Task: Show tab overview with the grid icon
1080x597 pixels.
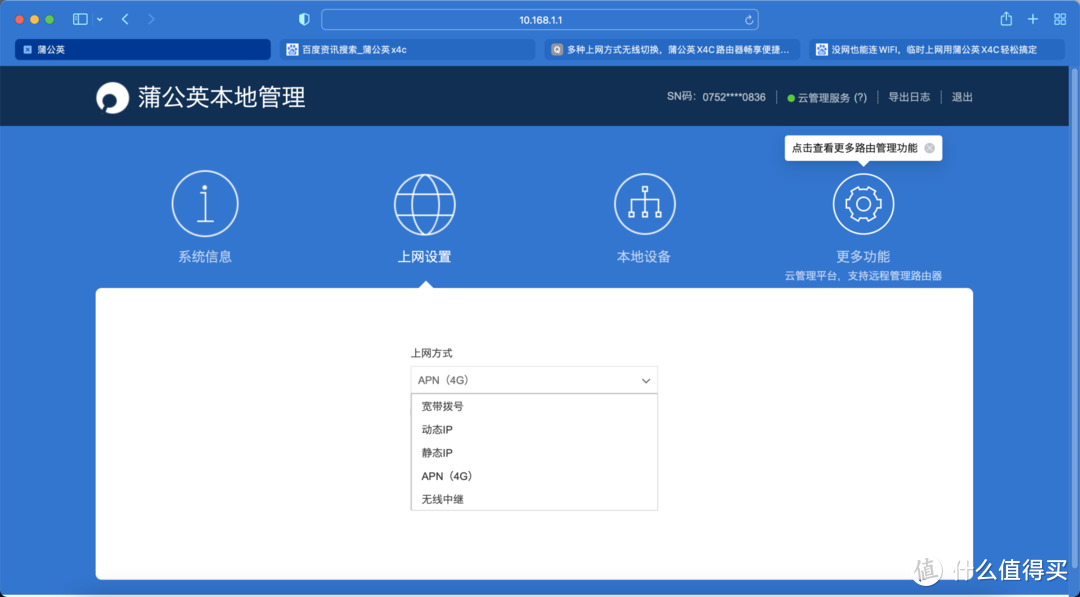Action: (1060, 18)
